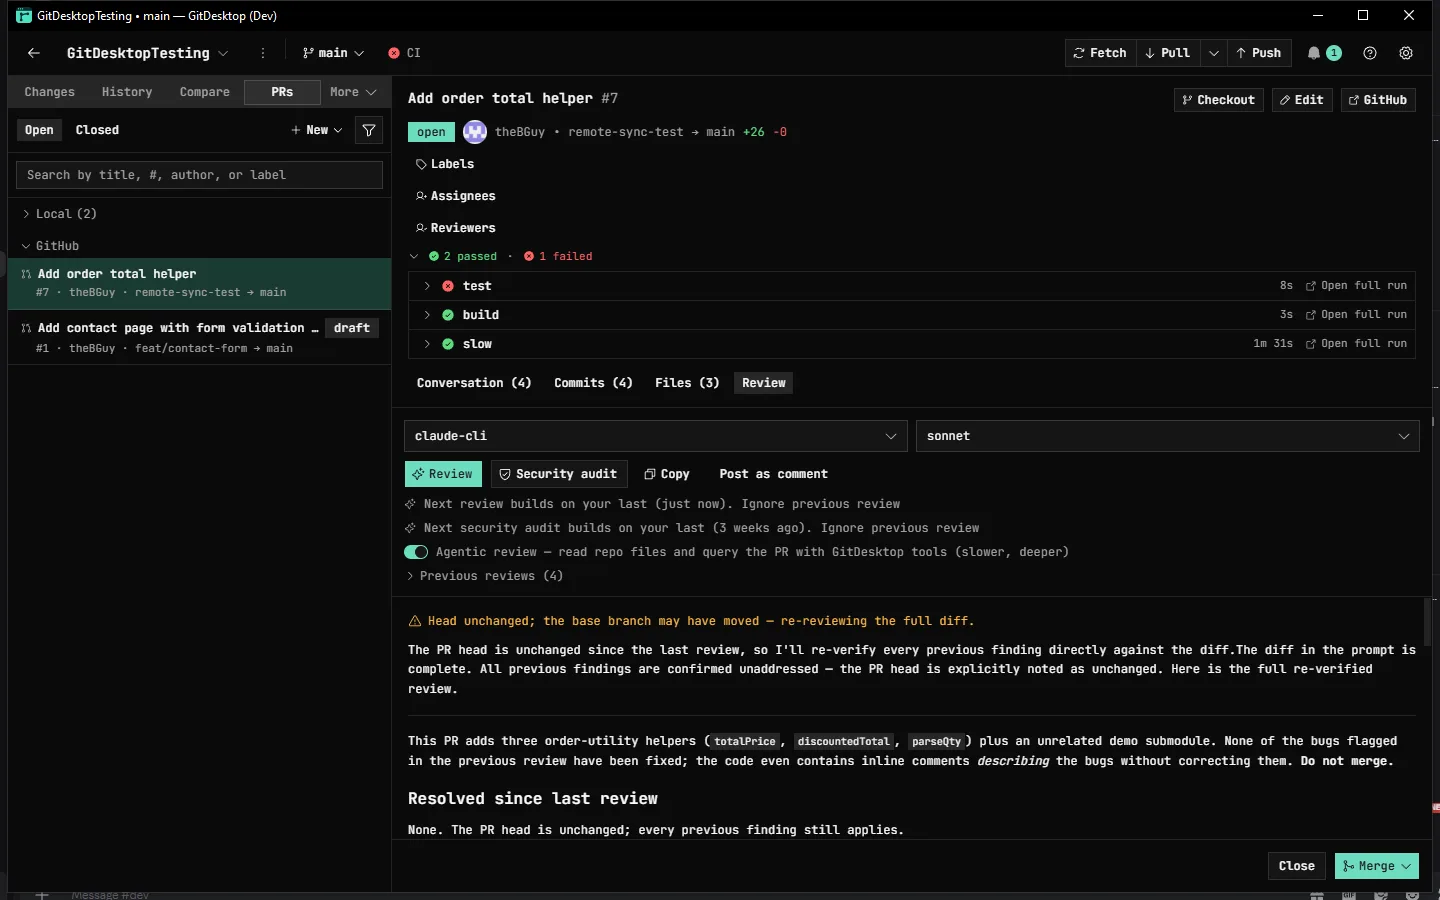This screenshot has width=1440, height=900.
Task: Post review as comment
Action: pyautogui.click(x=774, y=474)
